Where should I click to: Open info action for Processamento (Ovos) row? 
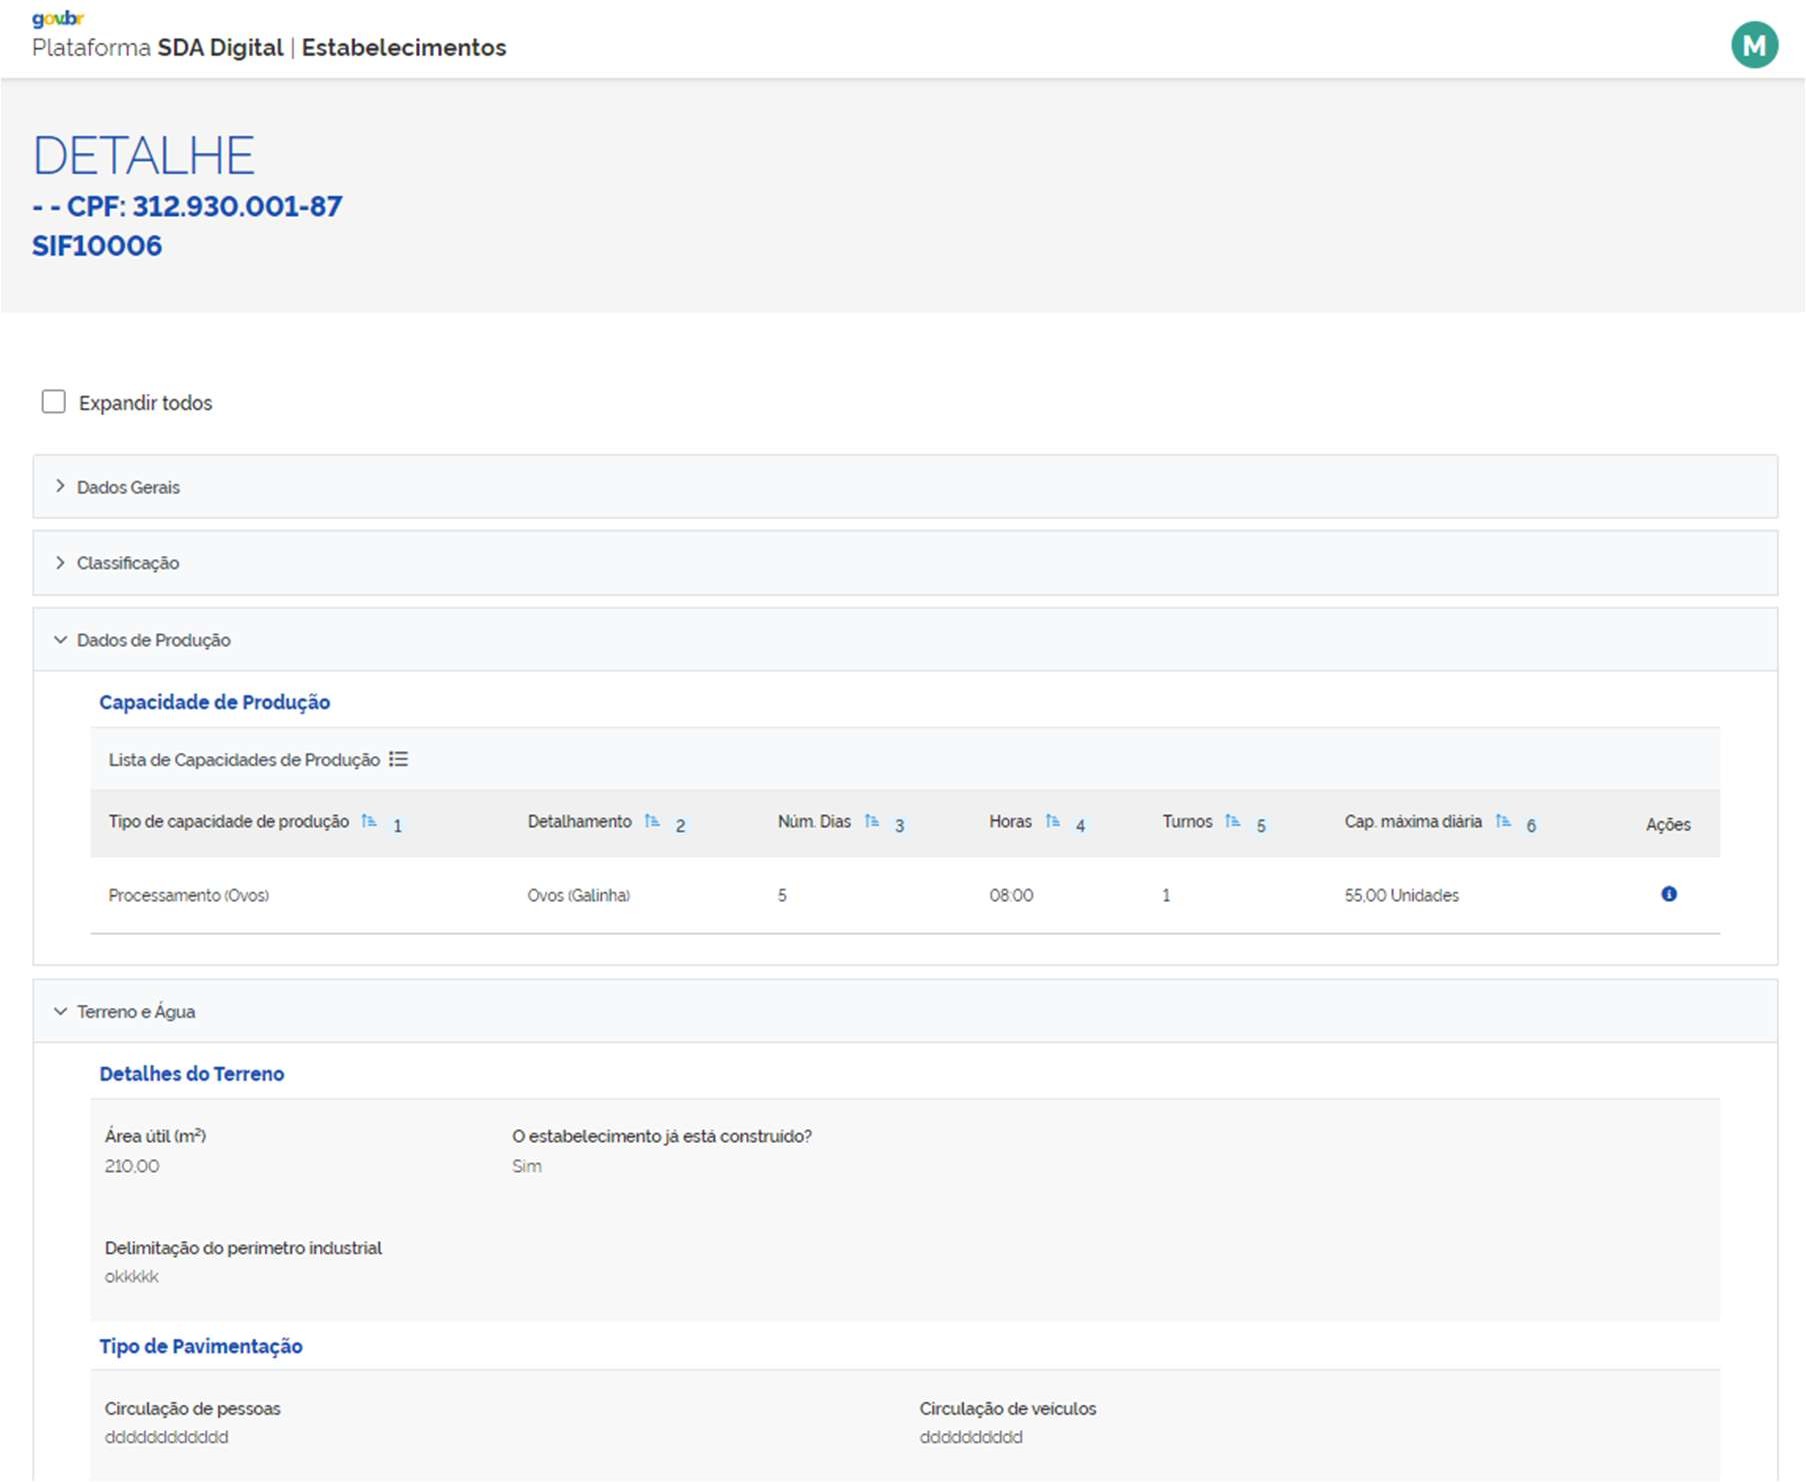[x=1668, y=894]
